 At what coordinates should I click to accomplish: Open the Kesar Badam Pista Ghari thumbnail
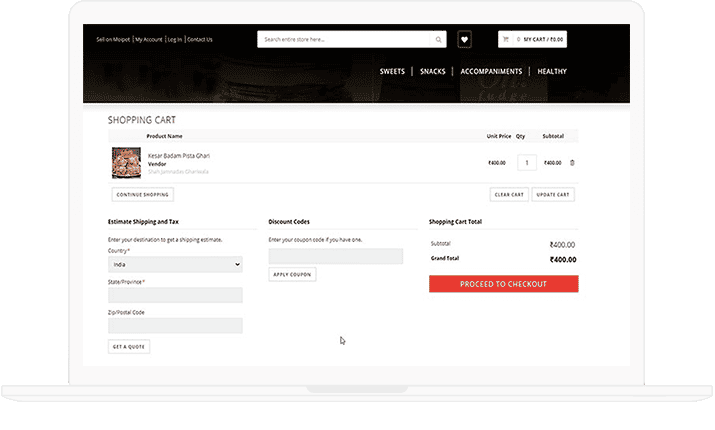coord(125,162)
